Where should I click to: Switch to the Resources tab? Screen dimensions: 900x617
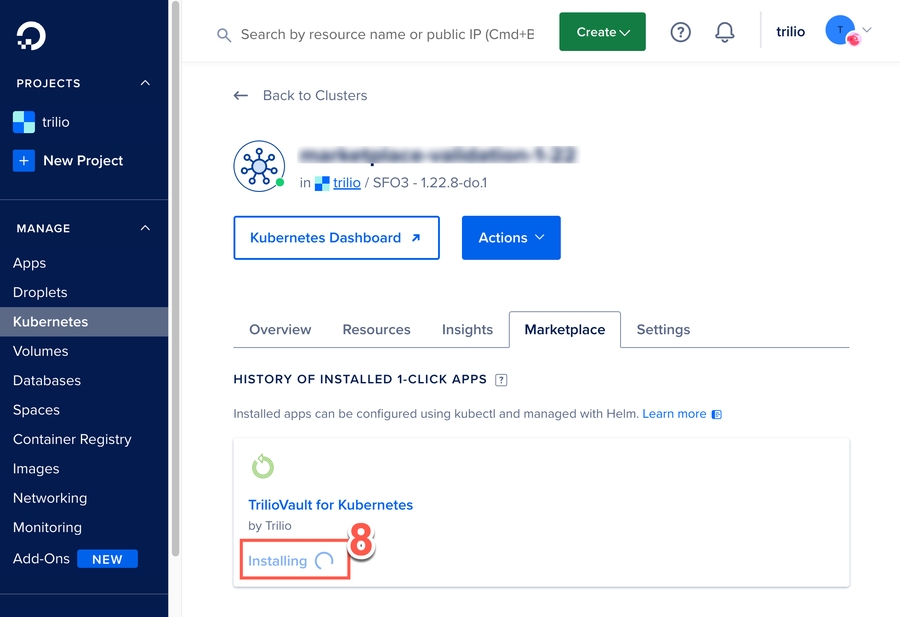[376, 330]
